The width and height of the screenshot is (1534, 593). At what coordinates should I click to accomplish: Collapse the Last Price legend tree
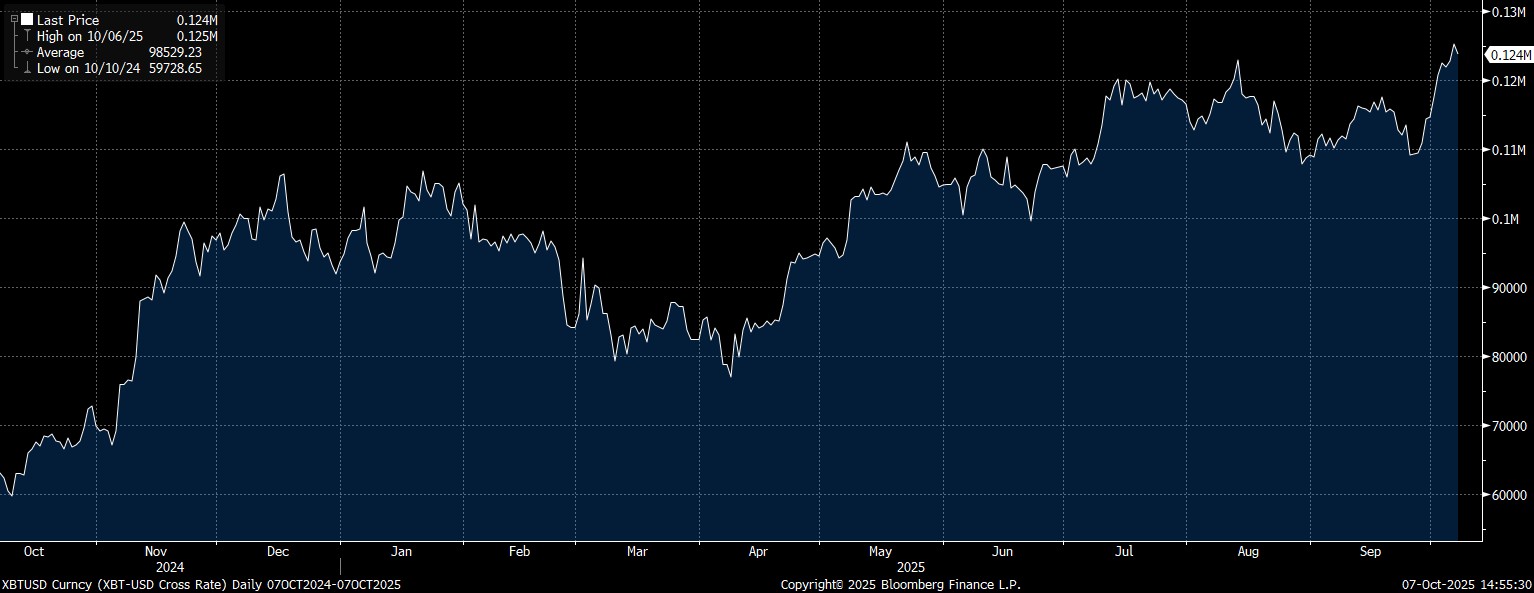click(x=14, y=19)
